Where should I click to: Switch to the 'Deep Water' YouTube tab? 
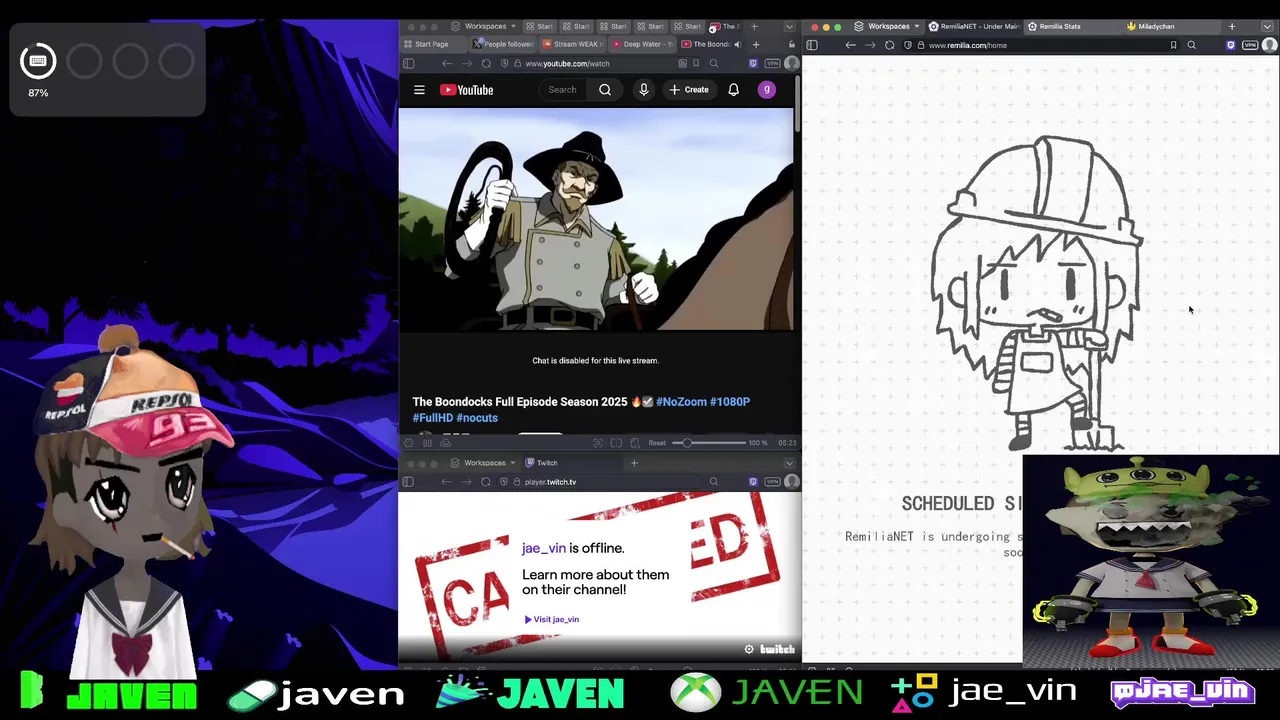pos(644,44)
